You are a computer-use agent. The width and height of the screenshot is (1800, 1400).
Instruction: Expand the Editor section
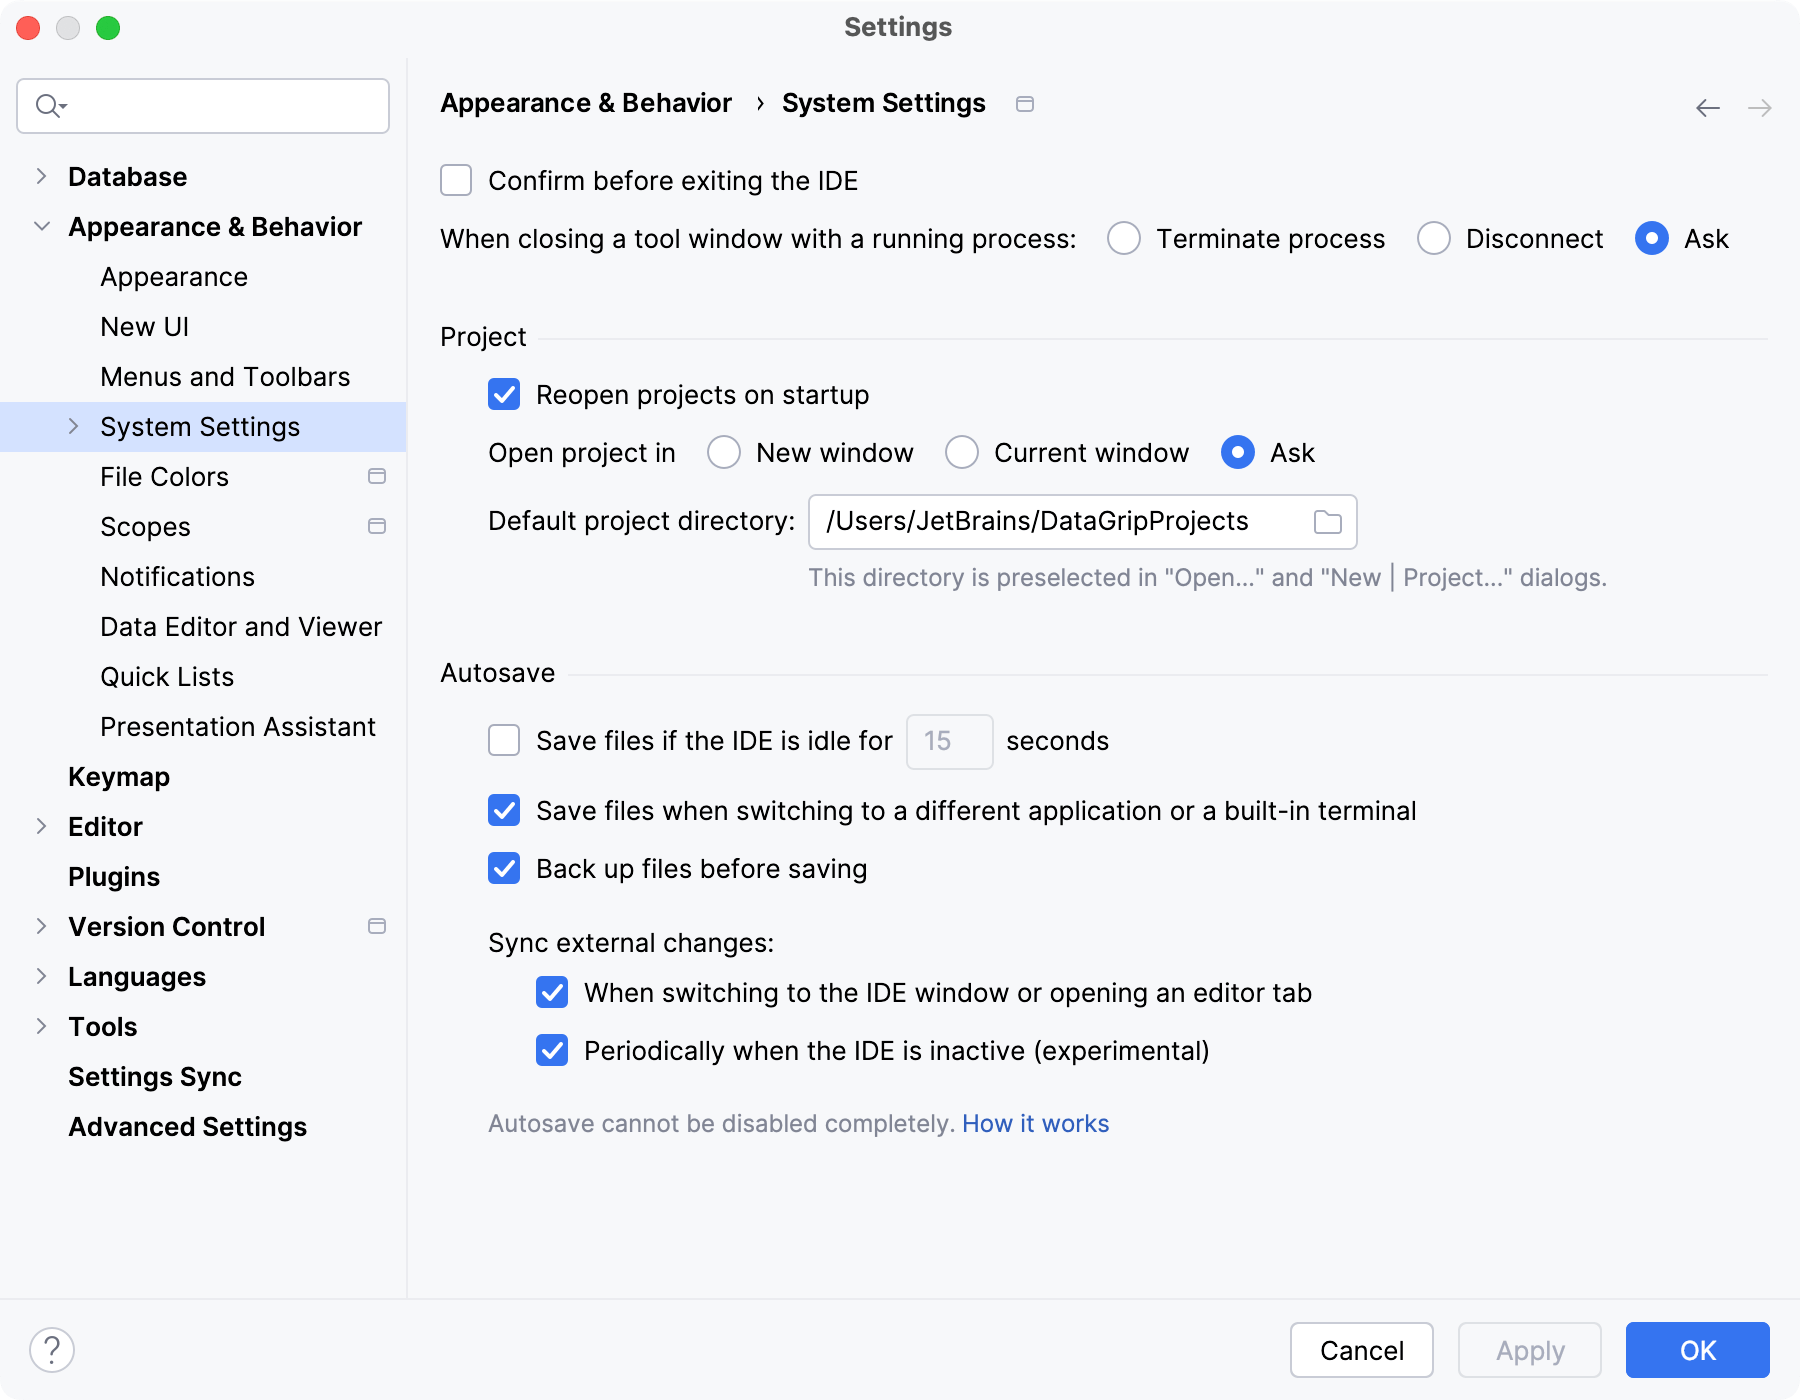(x=41, y=826)
